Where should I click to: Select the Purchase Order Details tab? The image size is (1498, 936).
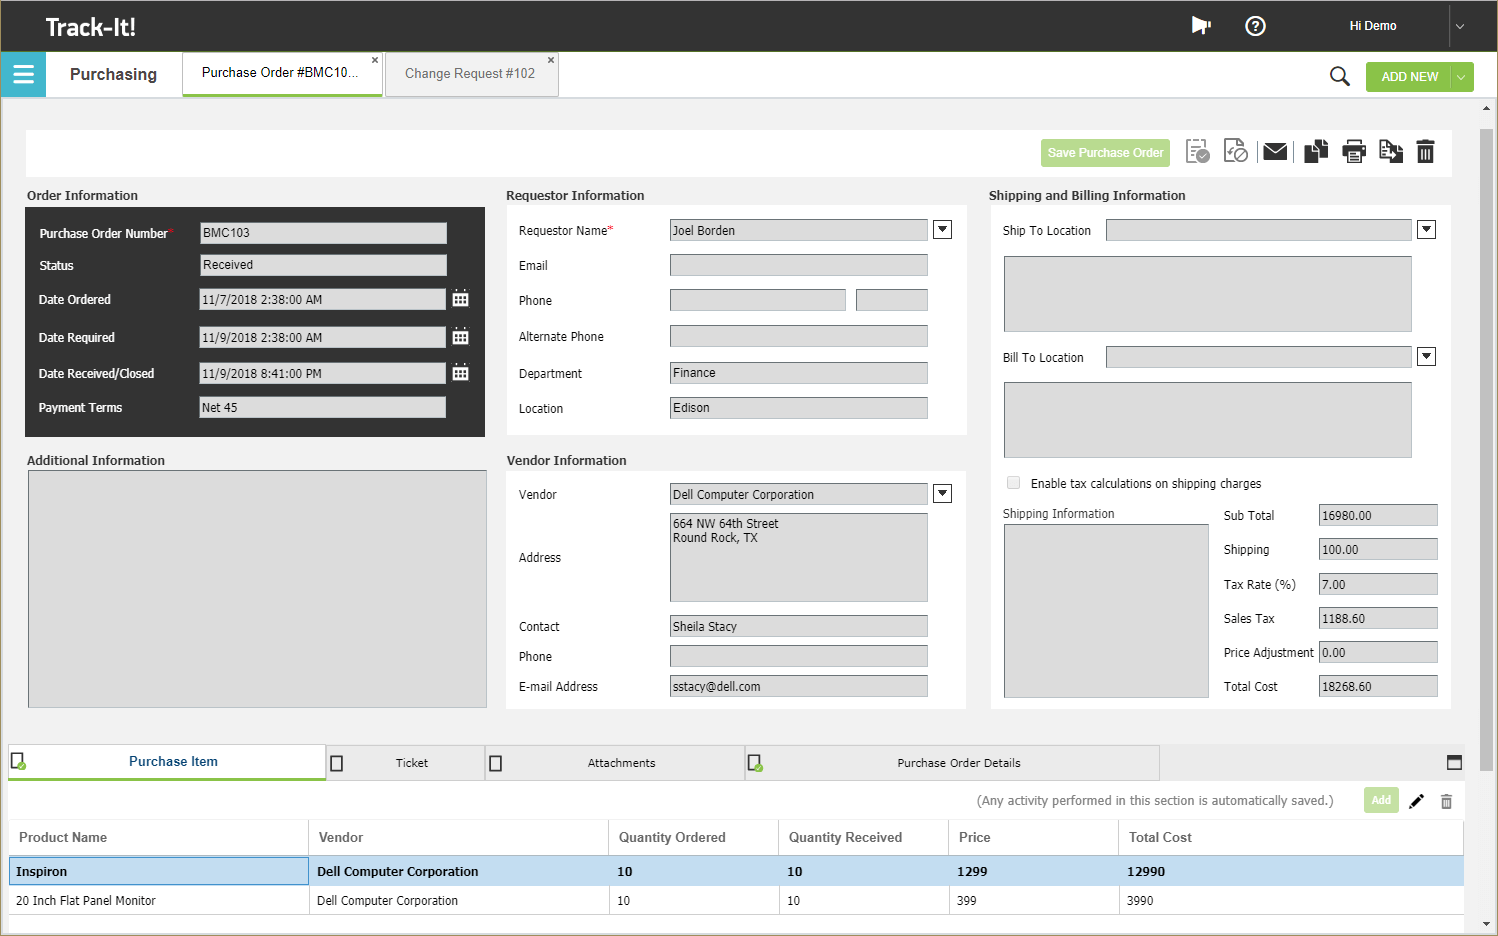tap(957, 762)
